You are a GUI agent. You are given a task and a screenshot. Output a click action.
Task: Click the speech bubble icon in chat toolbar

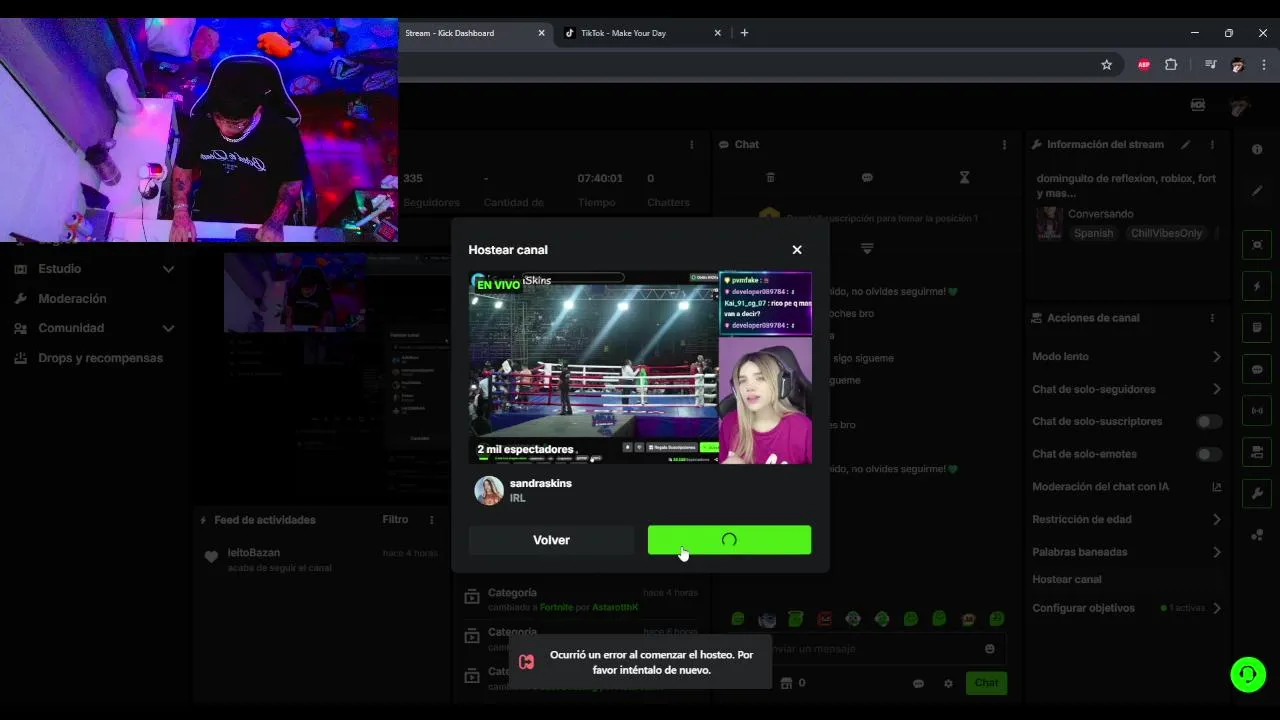(x=867, y=178)
